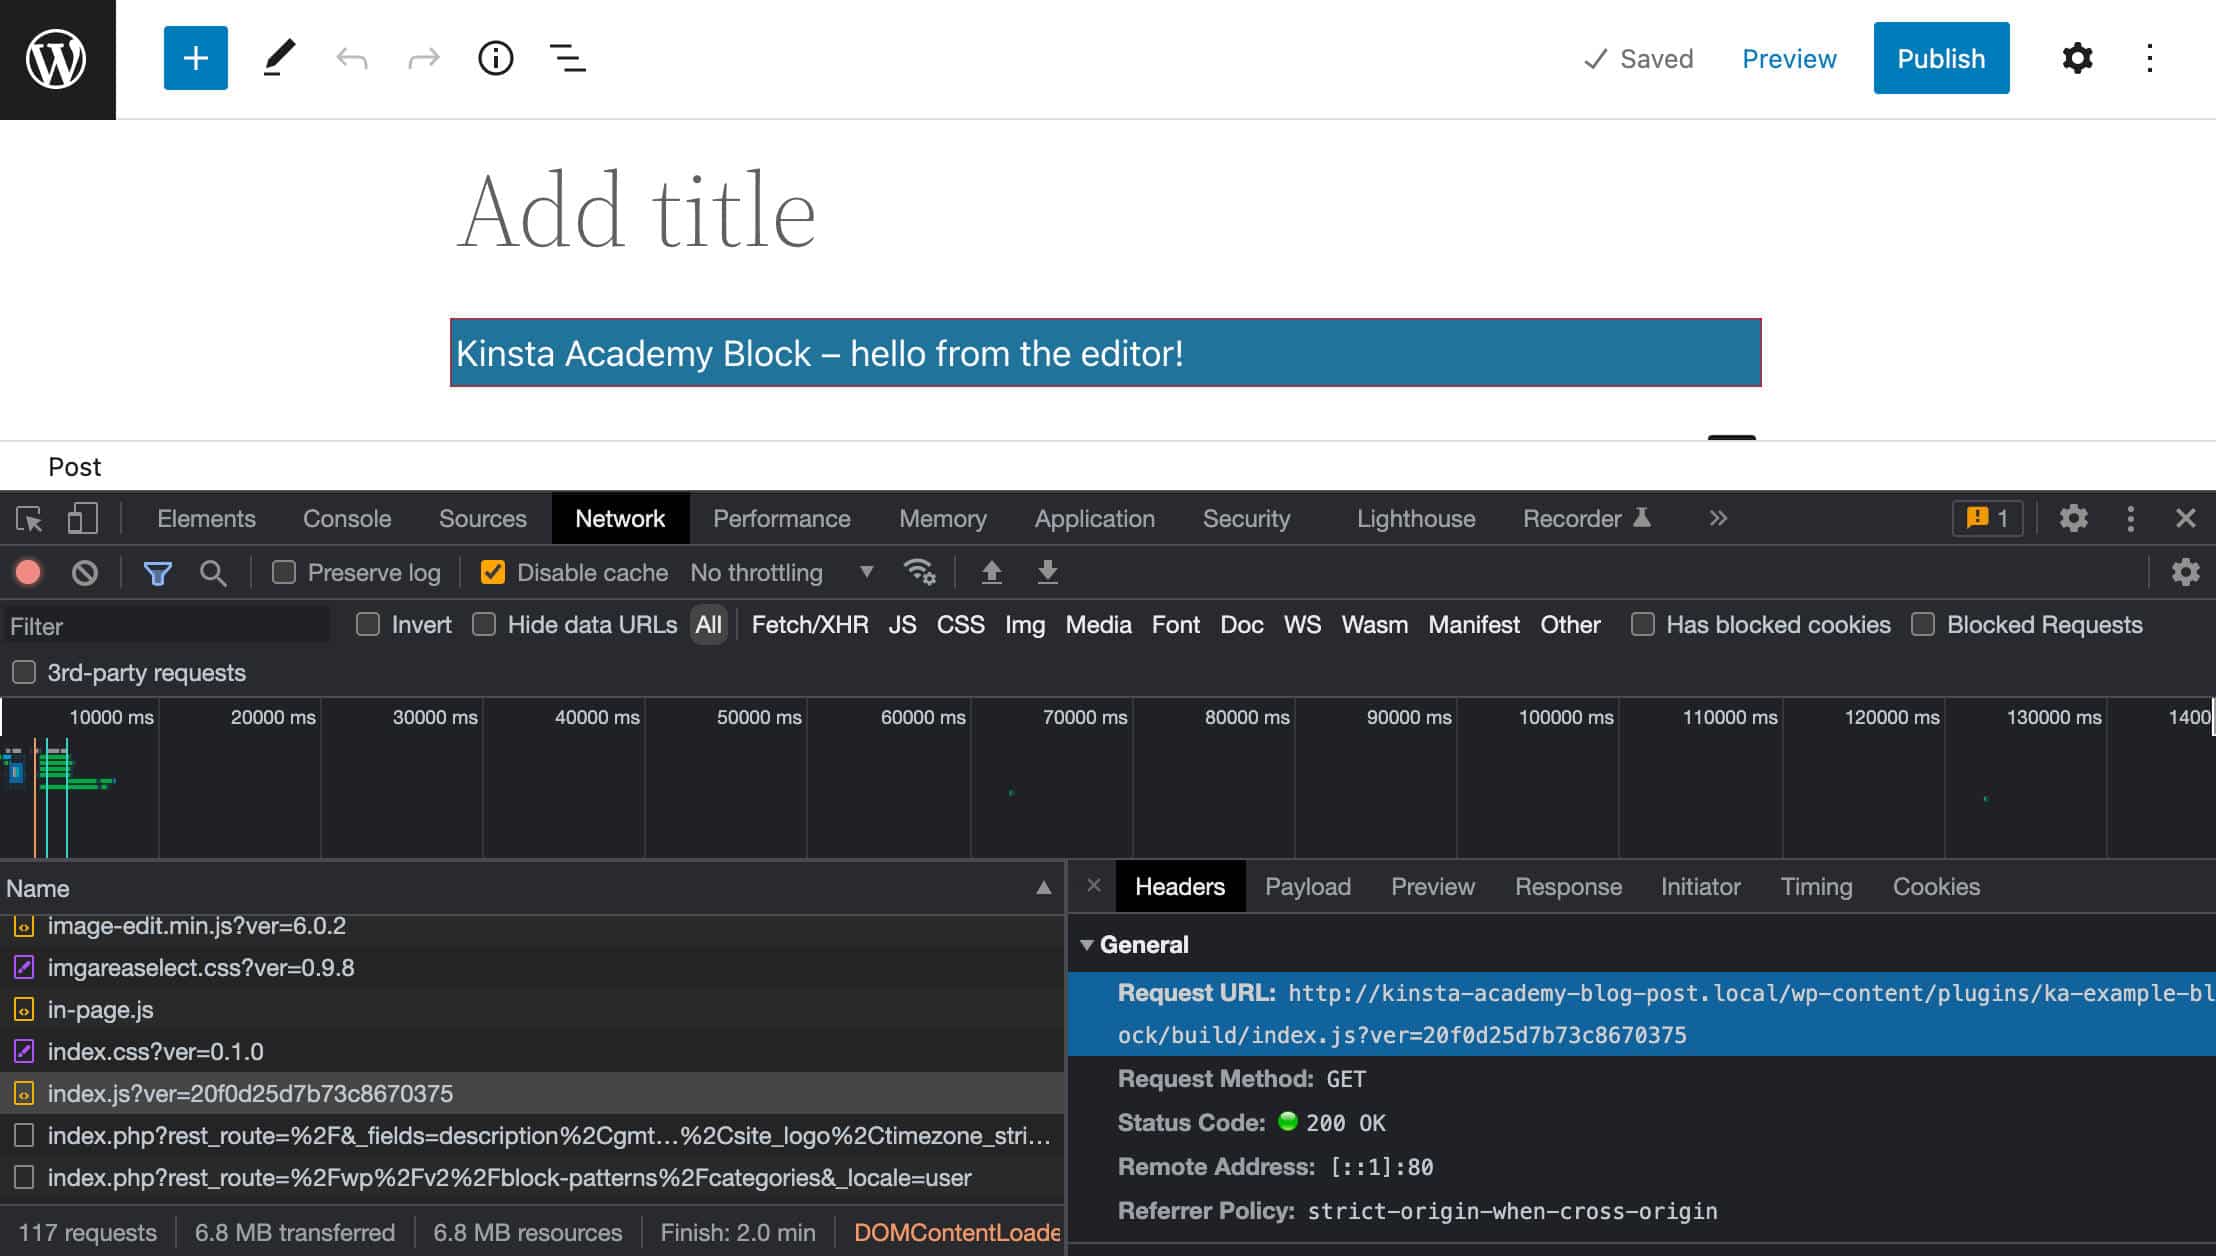Click the DevTools record (stop) button
Viewport: 2216px width, 1256px height.
point(29,572)
